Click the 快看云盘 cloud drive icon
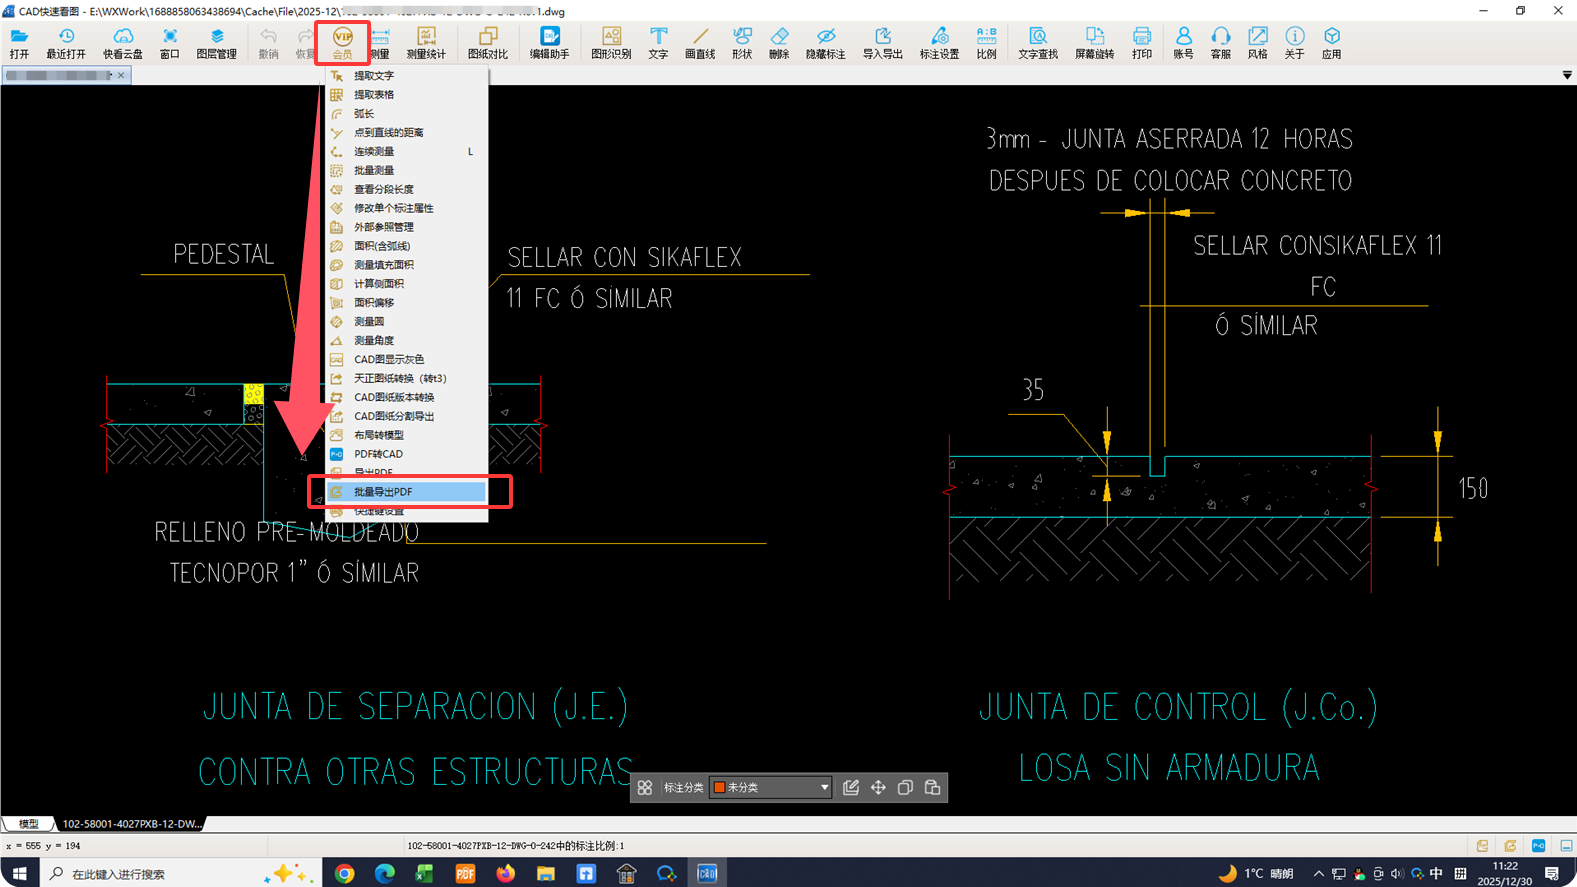 click(x=122, y=42)
